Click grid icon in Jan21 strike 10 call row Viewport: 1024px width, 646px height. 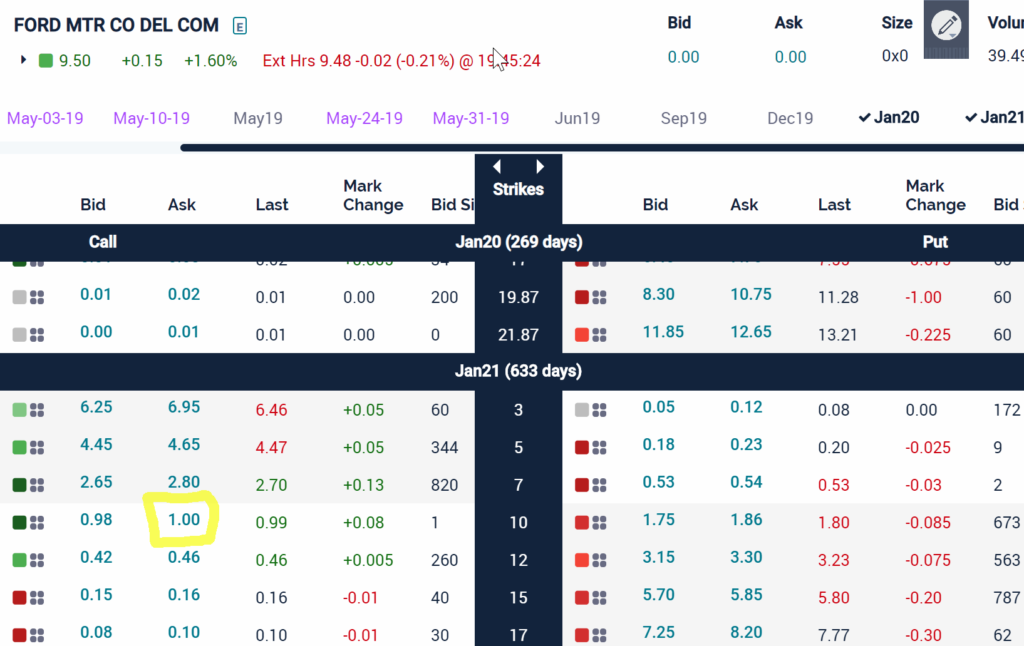pyautogui.click(x=37, y=522)
